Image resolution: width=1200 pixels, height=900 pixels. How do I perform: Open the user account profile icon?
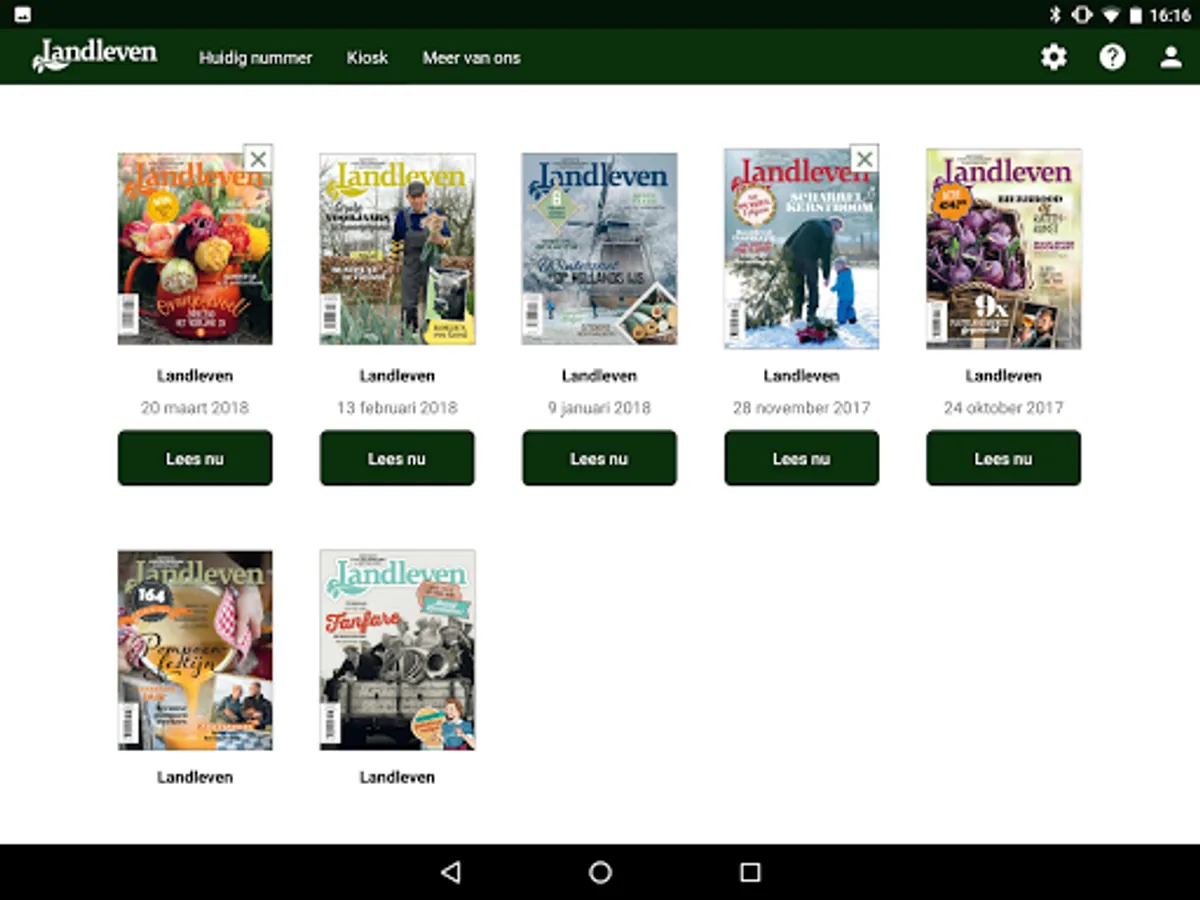[x=1171, y=57]
